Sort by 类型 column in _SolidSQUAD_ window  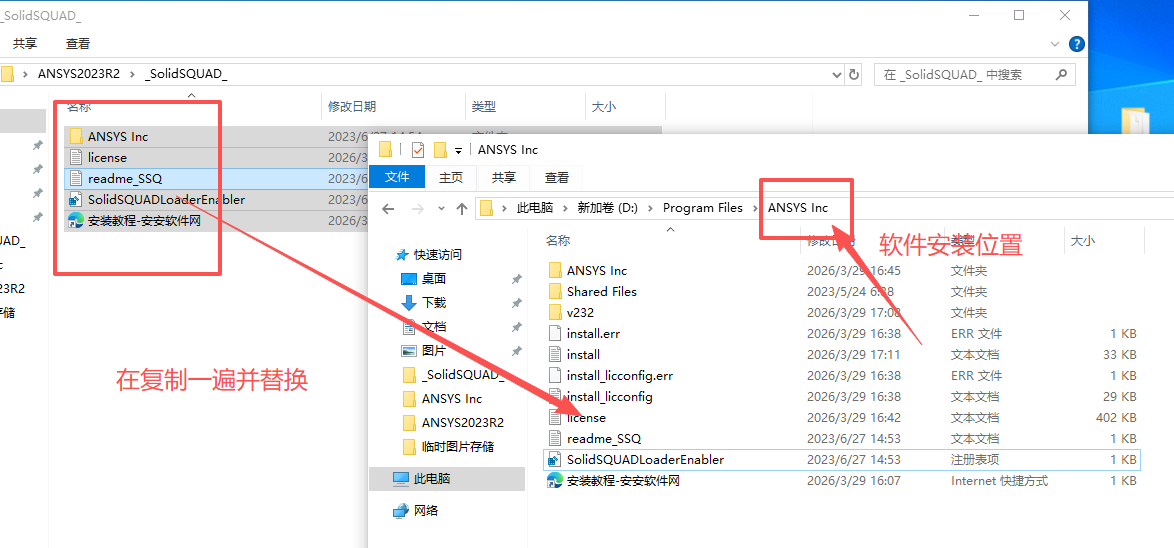point(484,107)
